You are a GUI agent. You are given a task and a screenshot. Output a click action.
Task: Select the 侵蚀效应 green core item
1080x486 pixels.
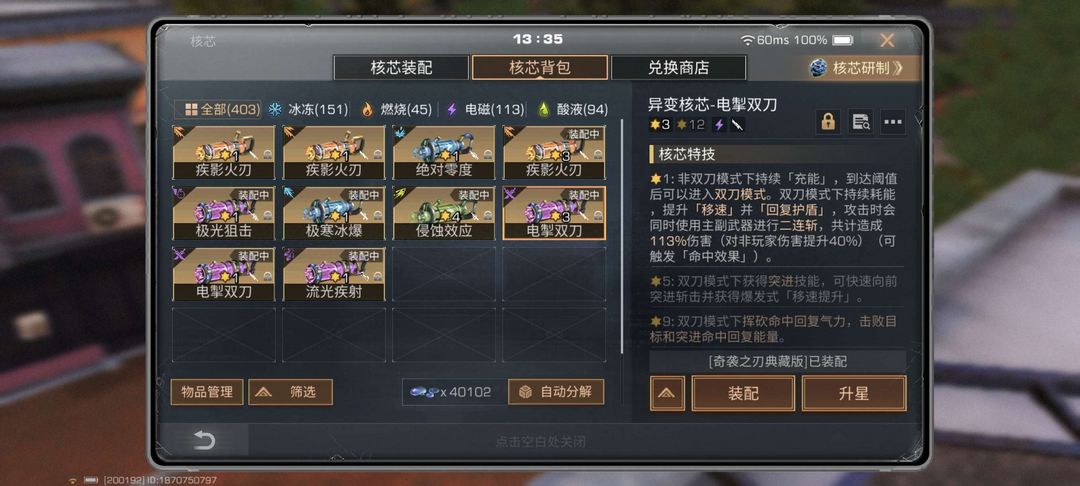coord(444,213)
